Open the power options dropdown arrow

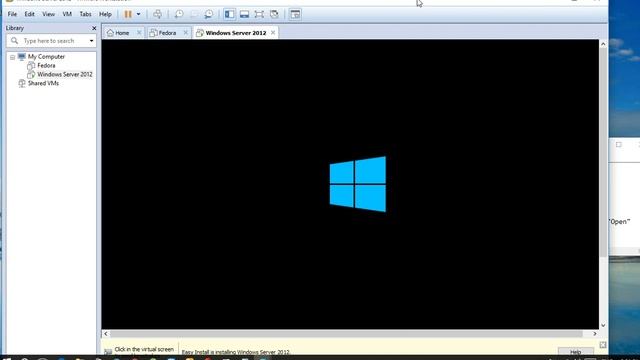pyautogui.click(x=139, y=14)
